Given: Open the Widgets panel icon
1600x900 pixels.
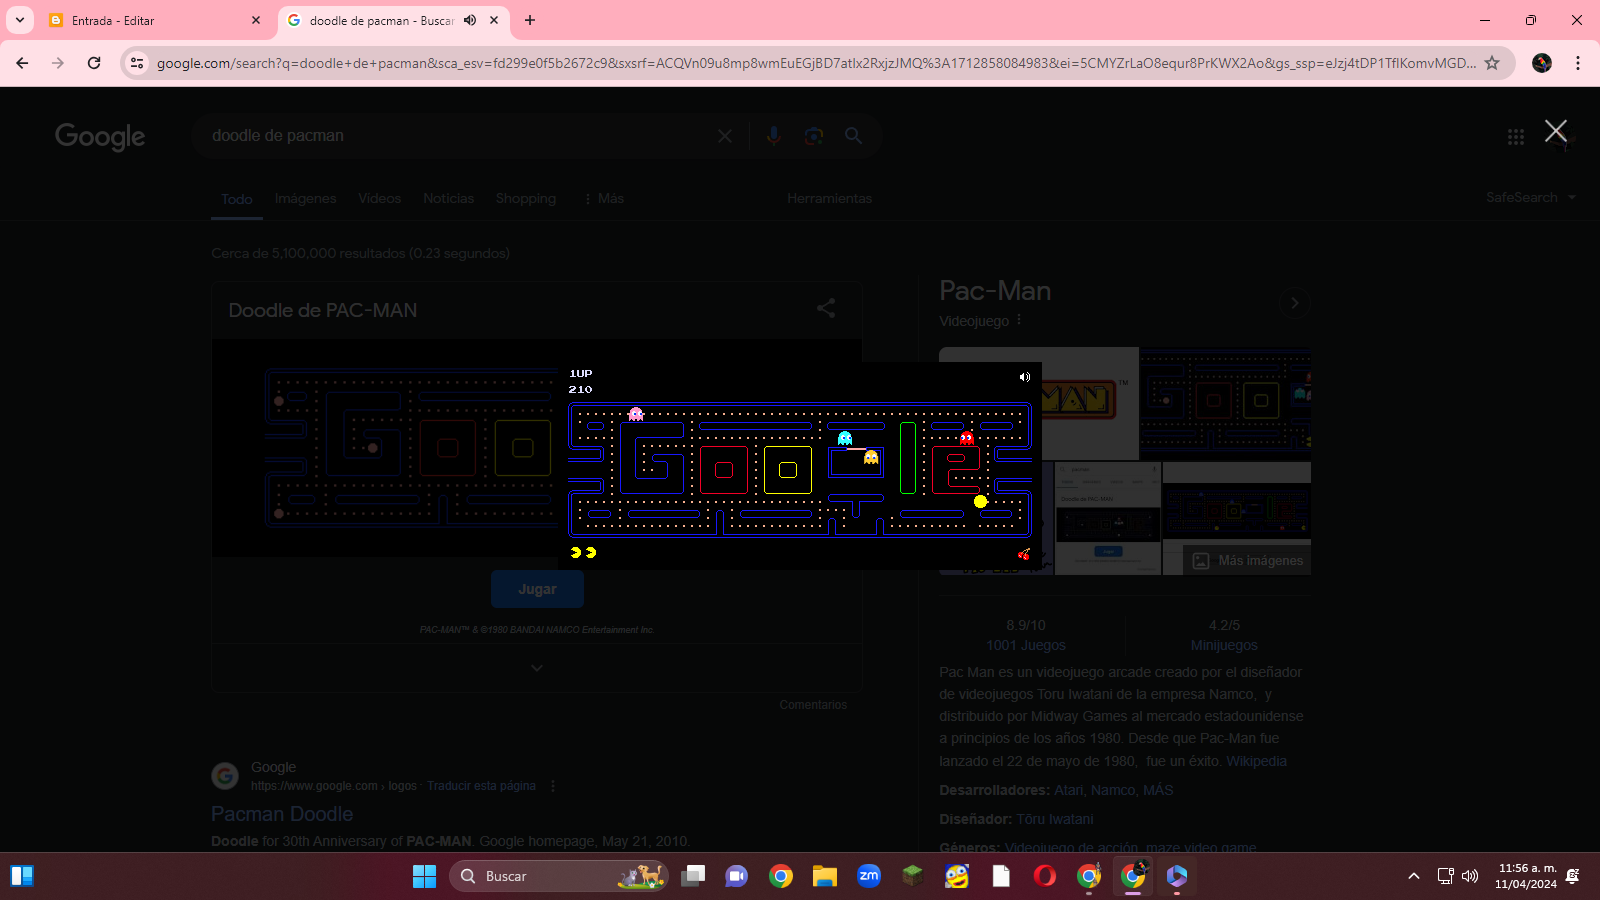Looking at the screenshot, I should (22, 876).
